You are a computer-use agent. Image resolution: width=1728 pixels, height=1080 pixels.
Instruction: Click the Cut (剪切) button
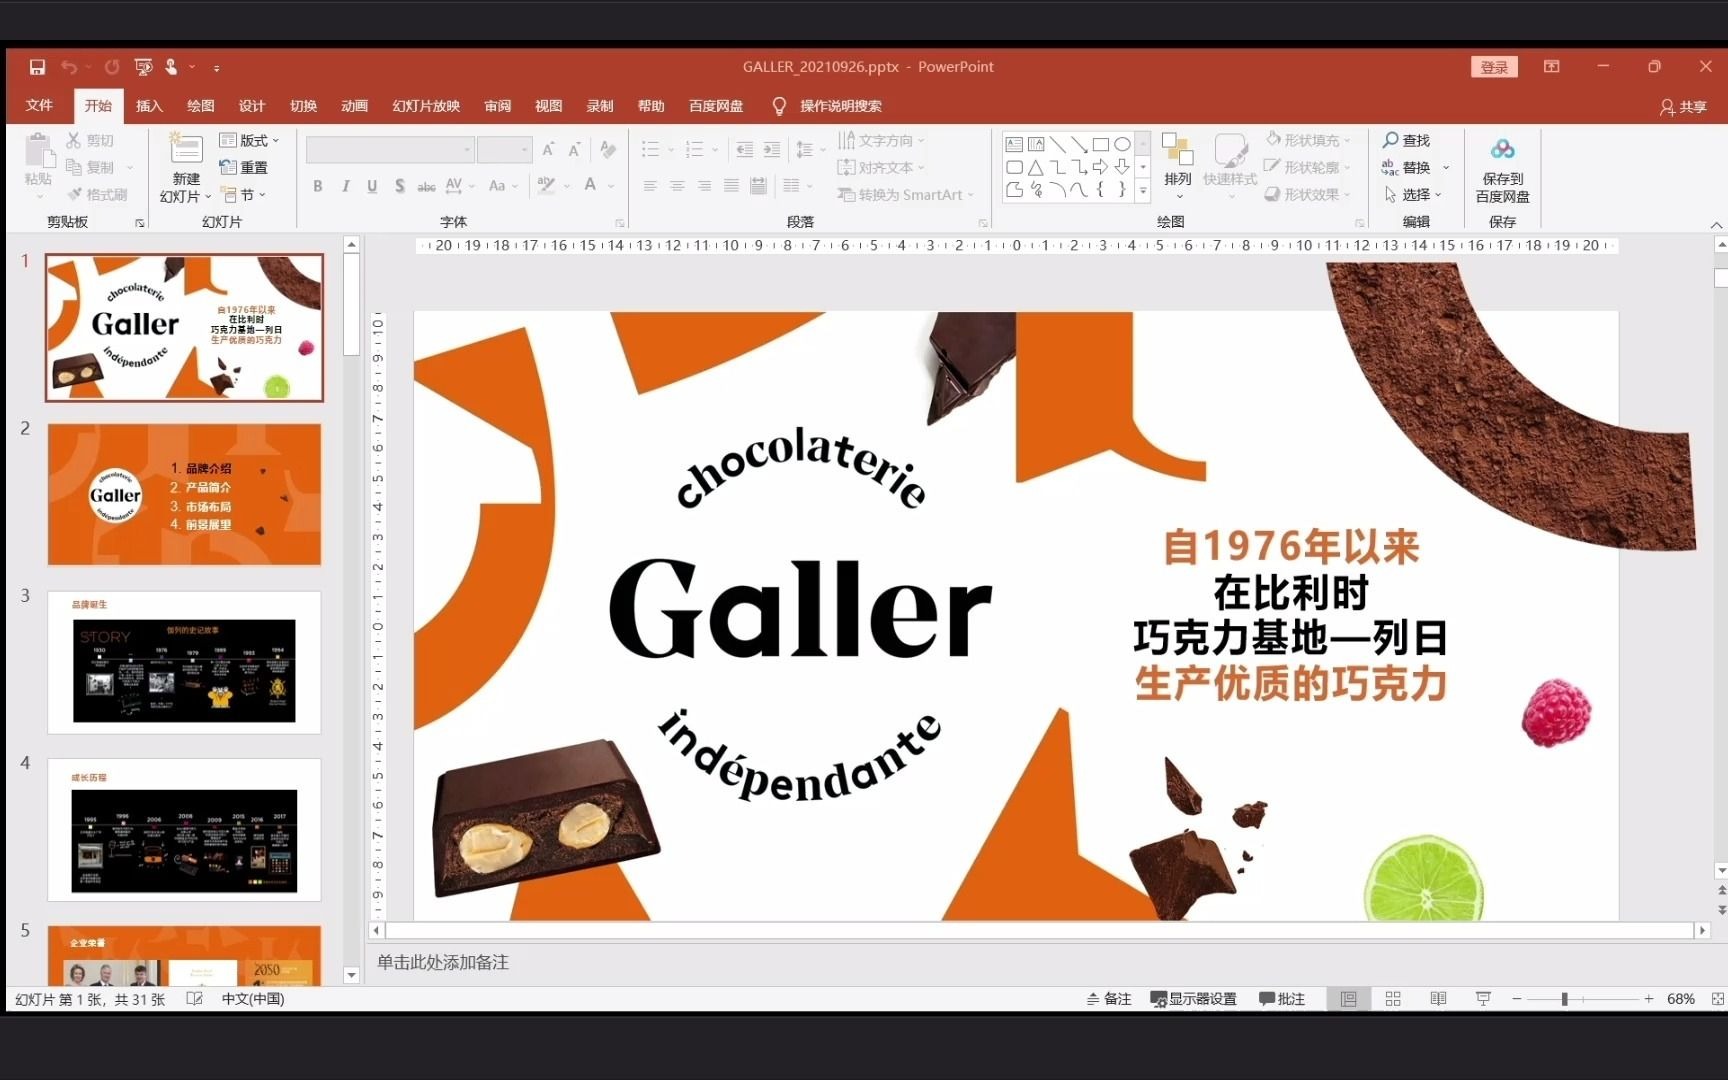pos(90,140)
